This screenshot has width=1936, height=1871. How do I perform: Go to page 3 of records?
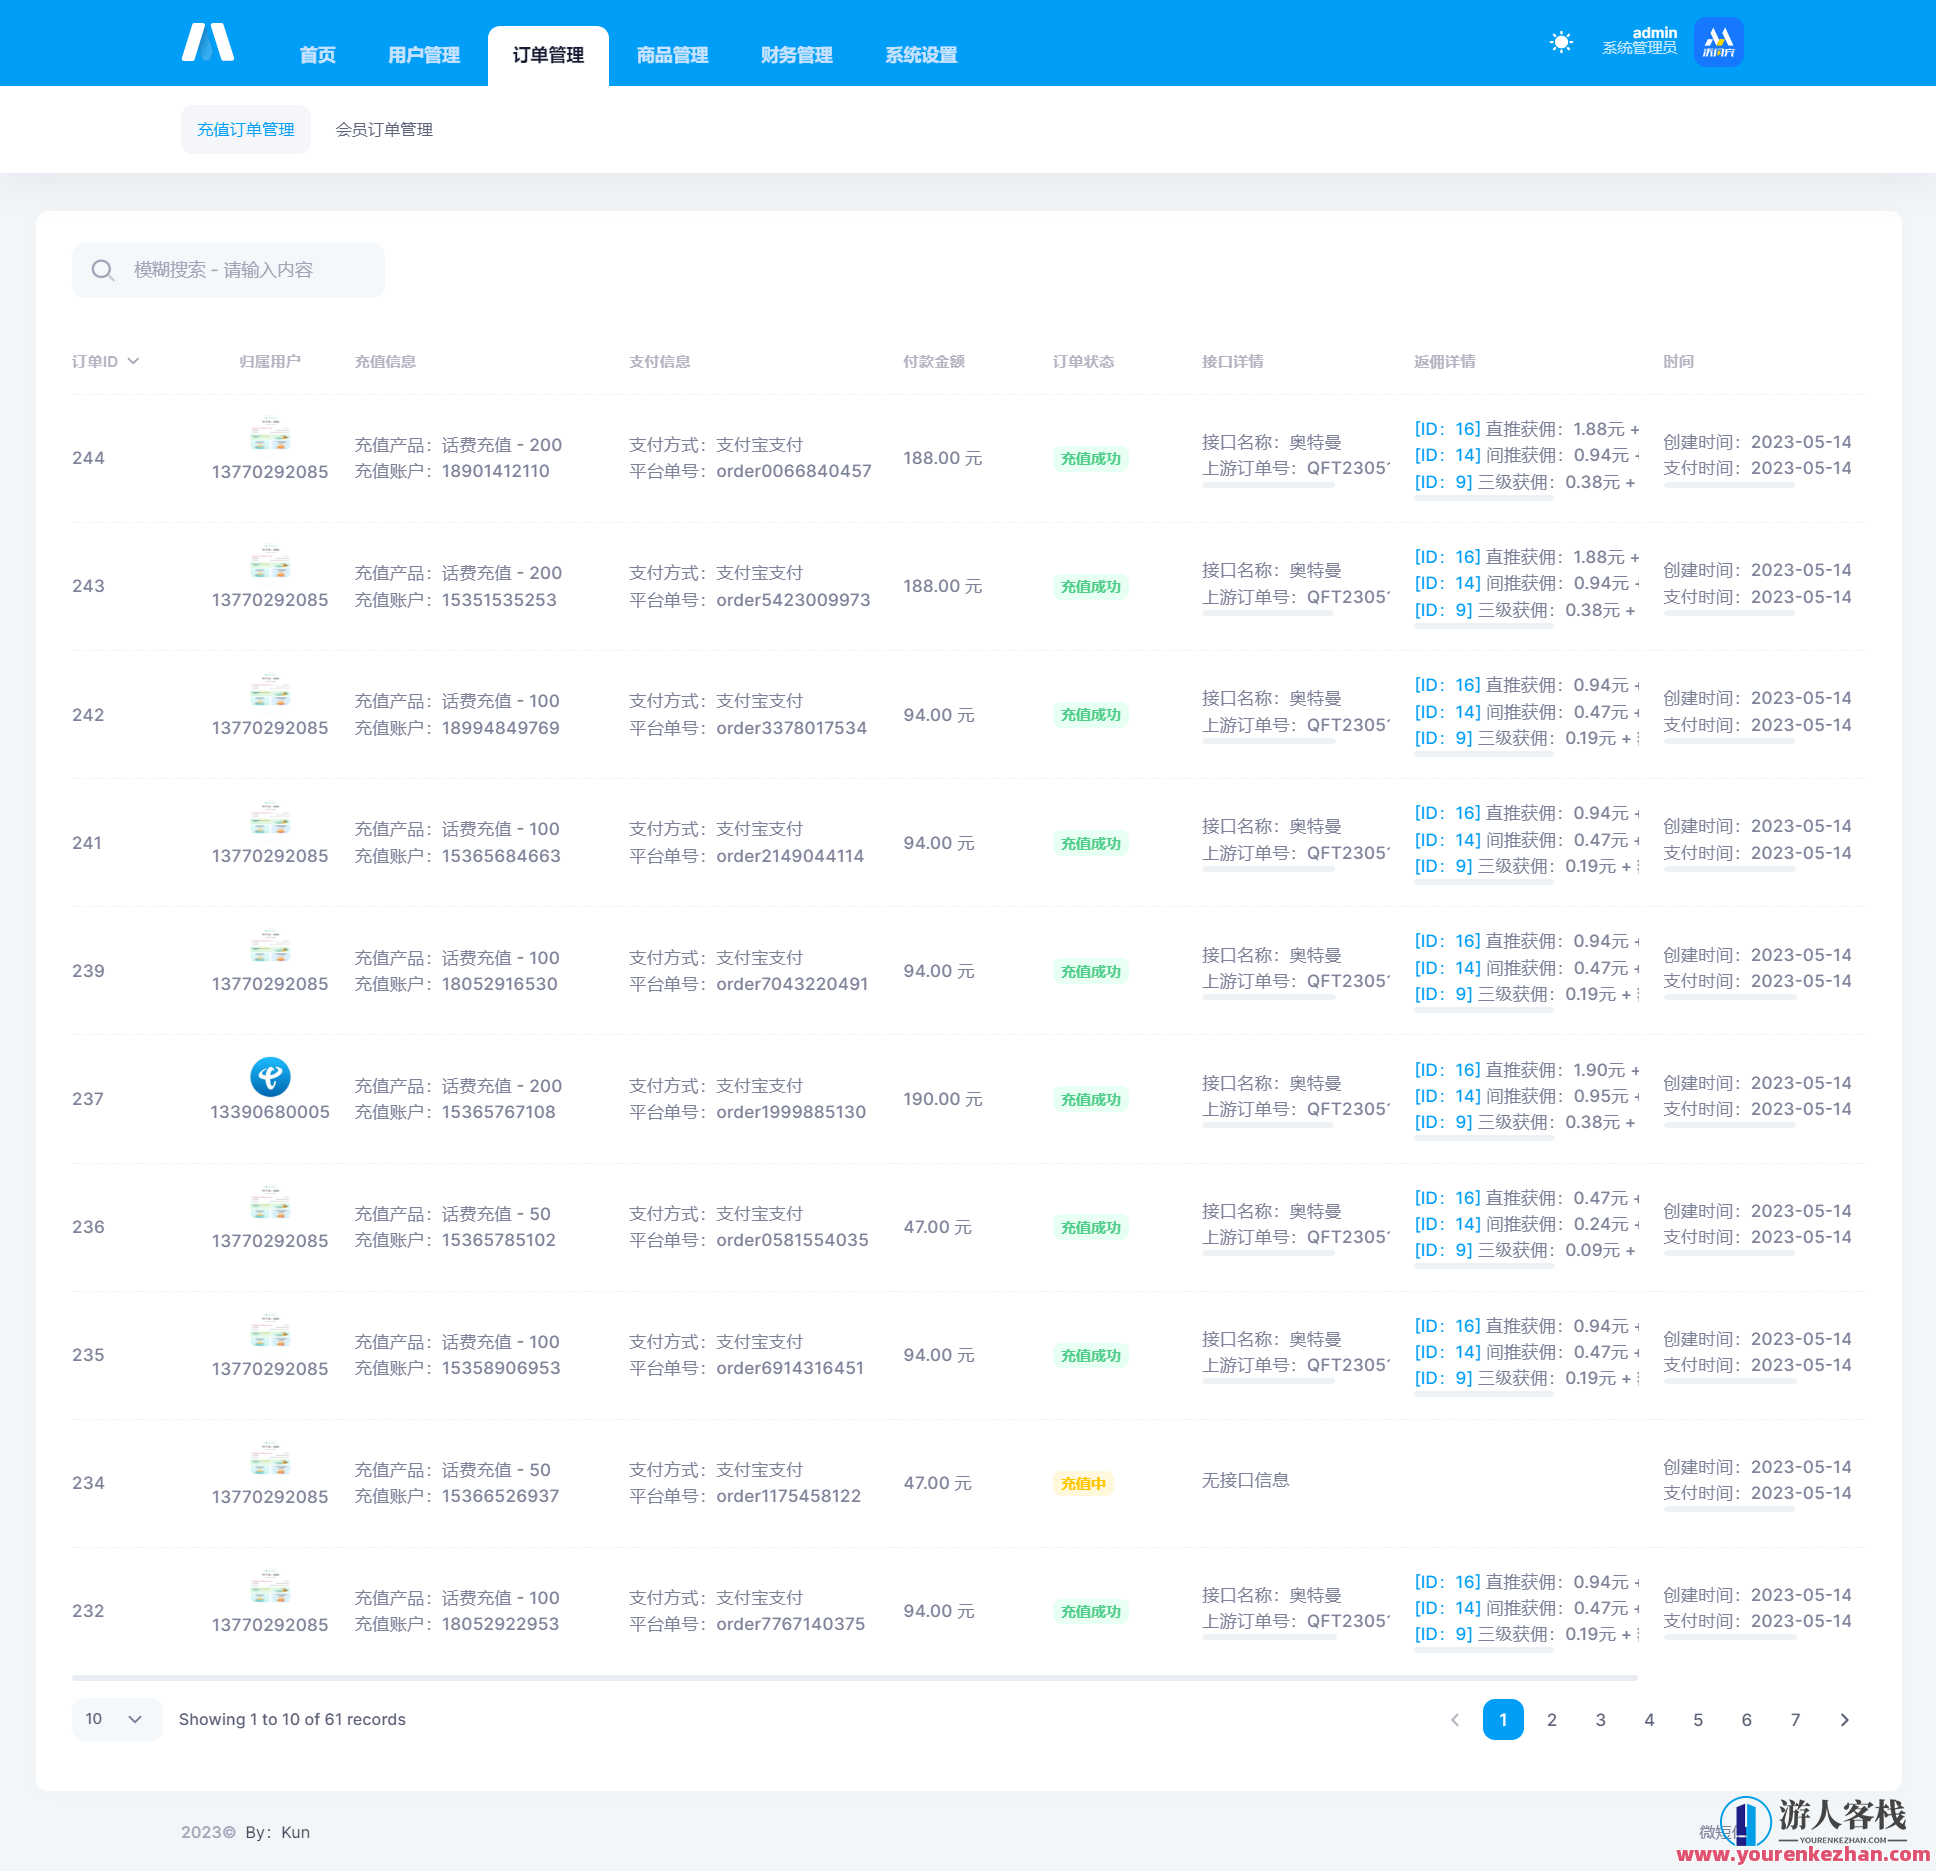pos(1600,1720)
